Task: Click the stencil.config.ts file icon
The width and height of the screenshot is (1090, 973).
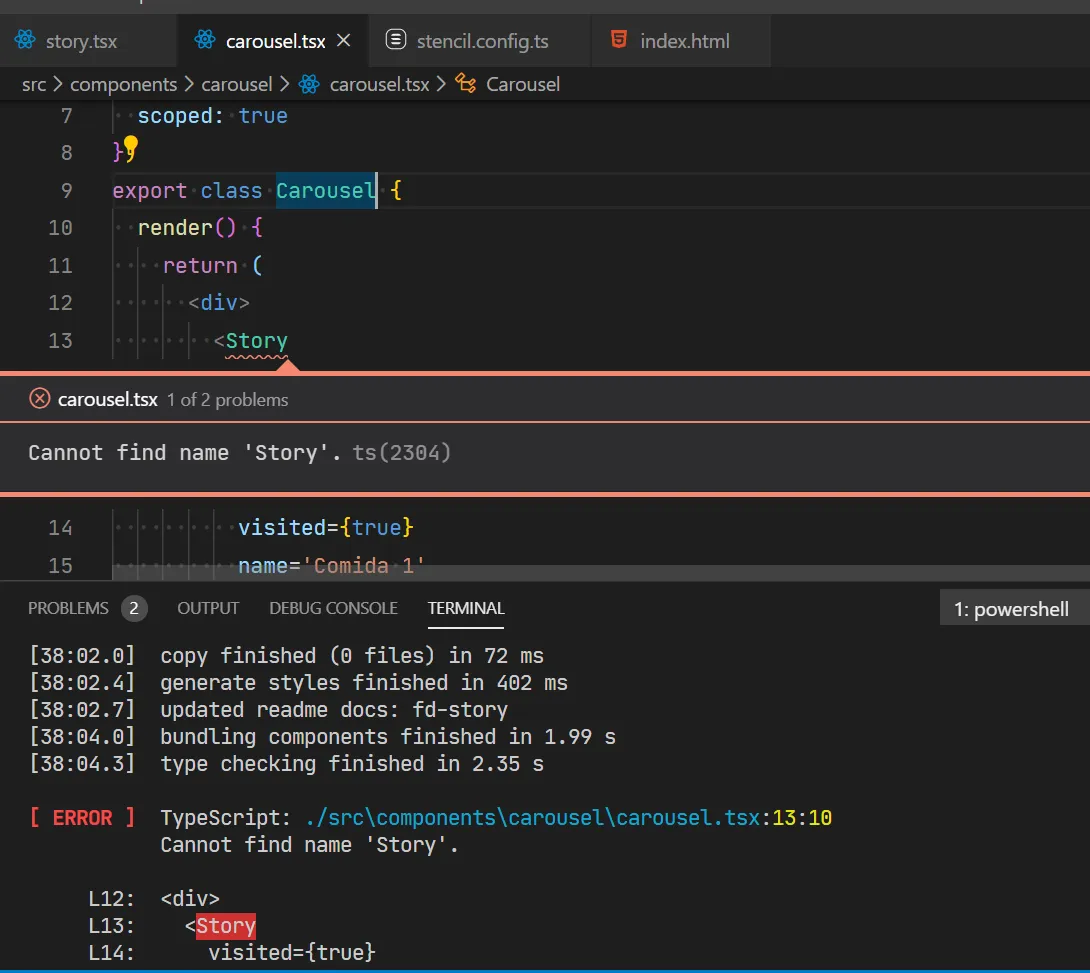Action: pos(396,41)
